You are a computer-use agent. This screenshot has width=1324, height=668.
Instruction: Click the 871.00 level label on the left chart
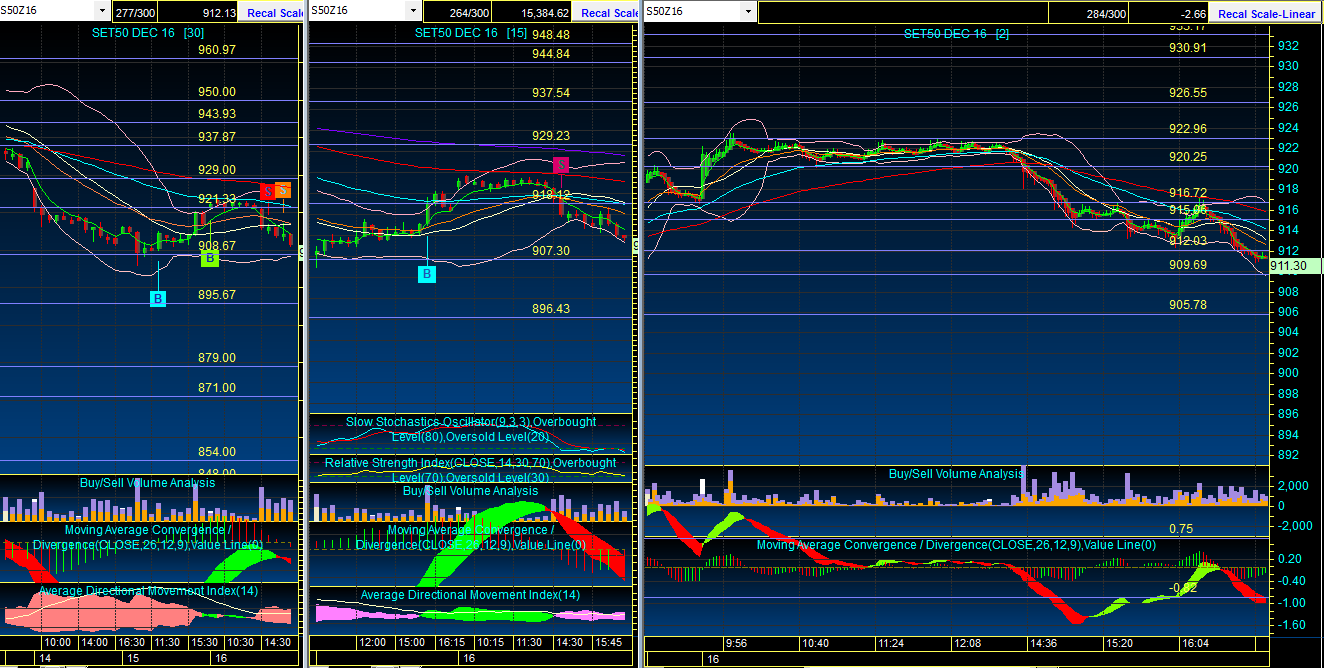217,388
